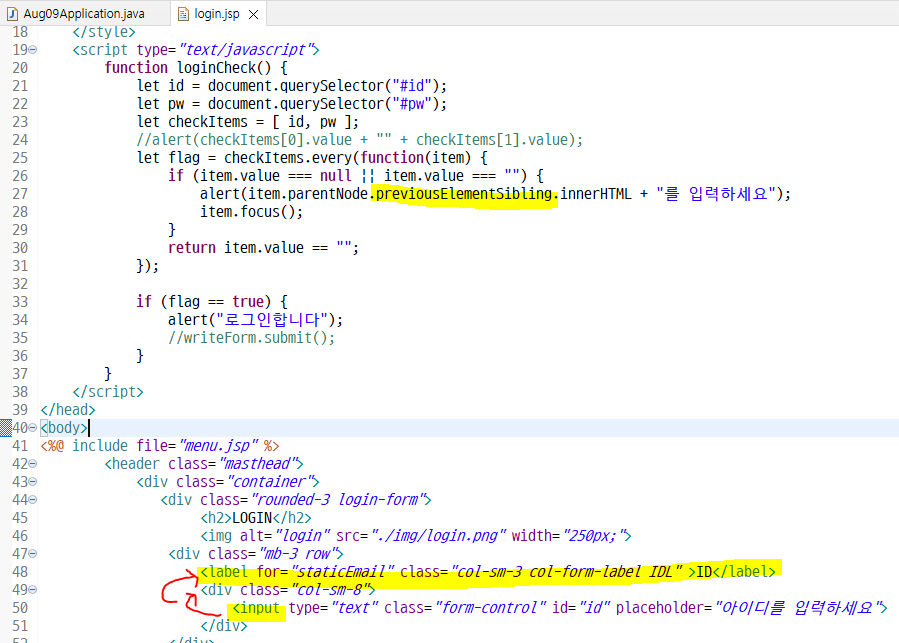Collapse the body block at line 40
Image resolution: width=899 pixels, height=643 pixels.
pos(33,428)
